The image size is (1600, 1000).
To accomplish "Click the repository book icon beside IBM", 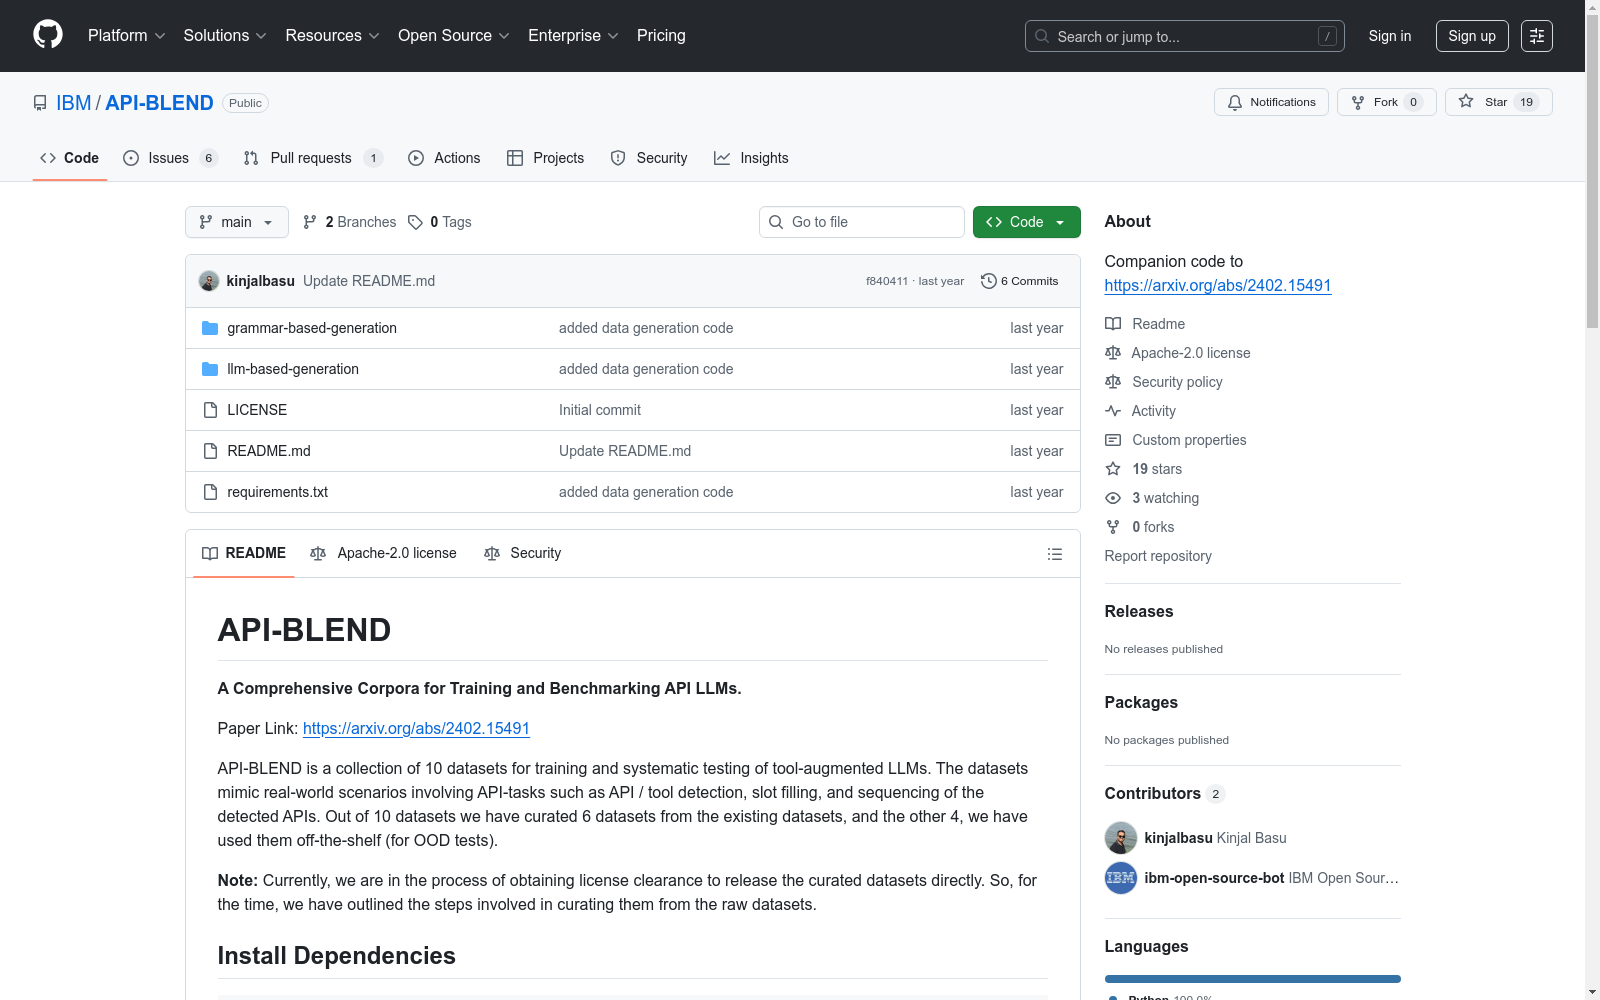I will (40, 103).
